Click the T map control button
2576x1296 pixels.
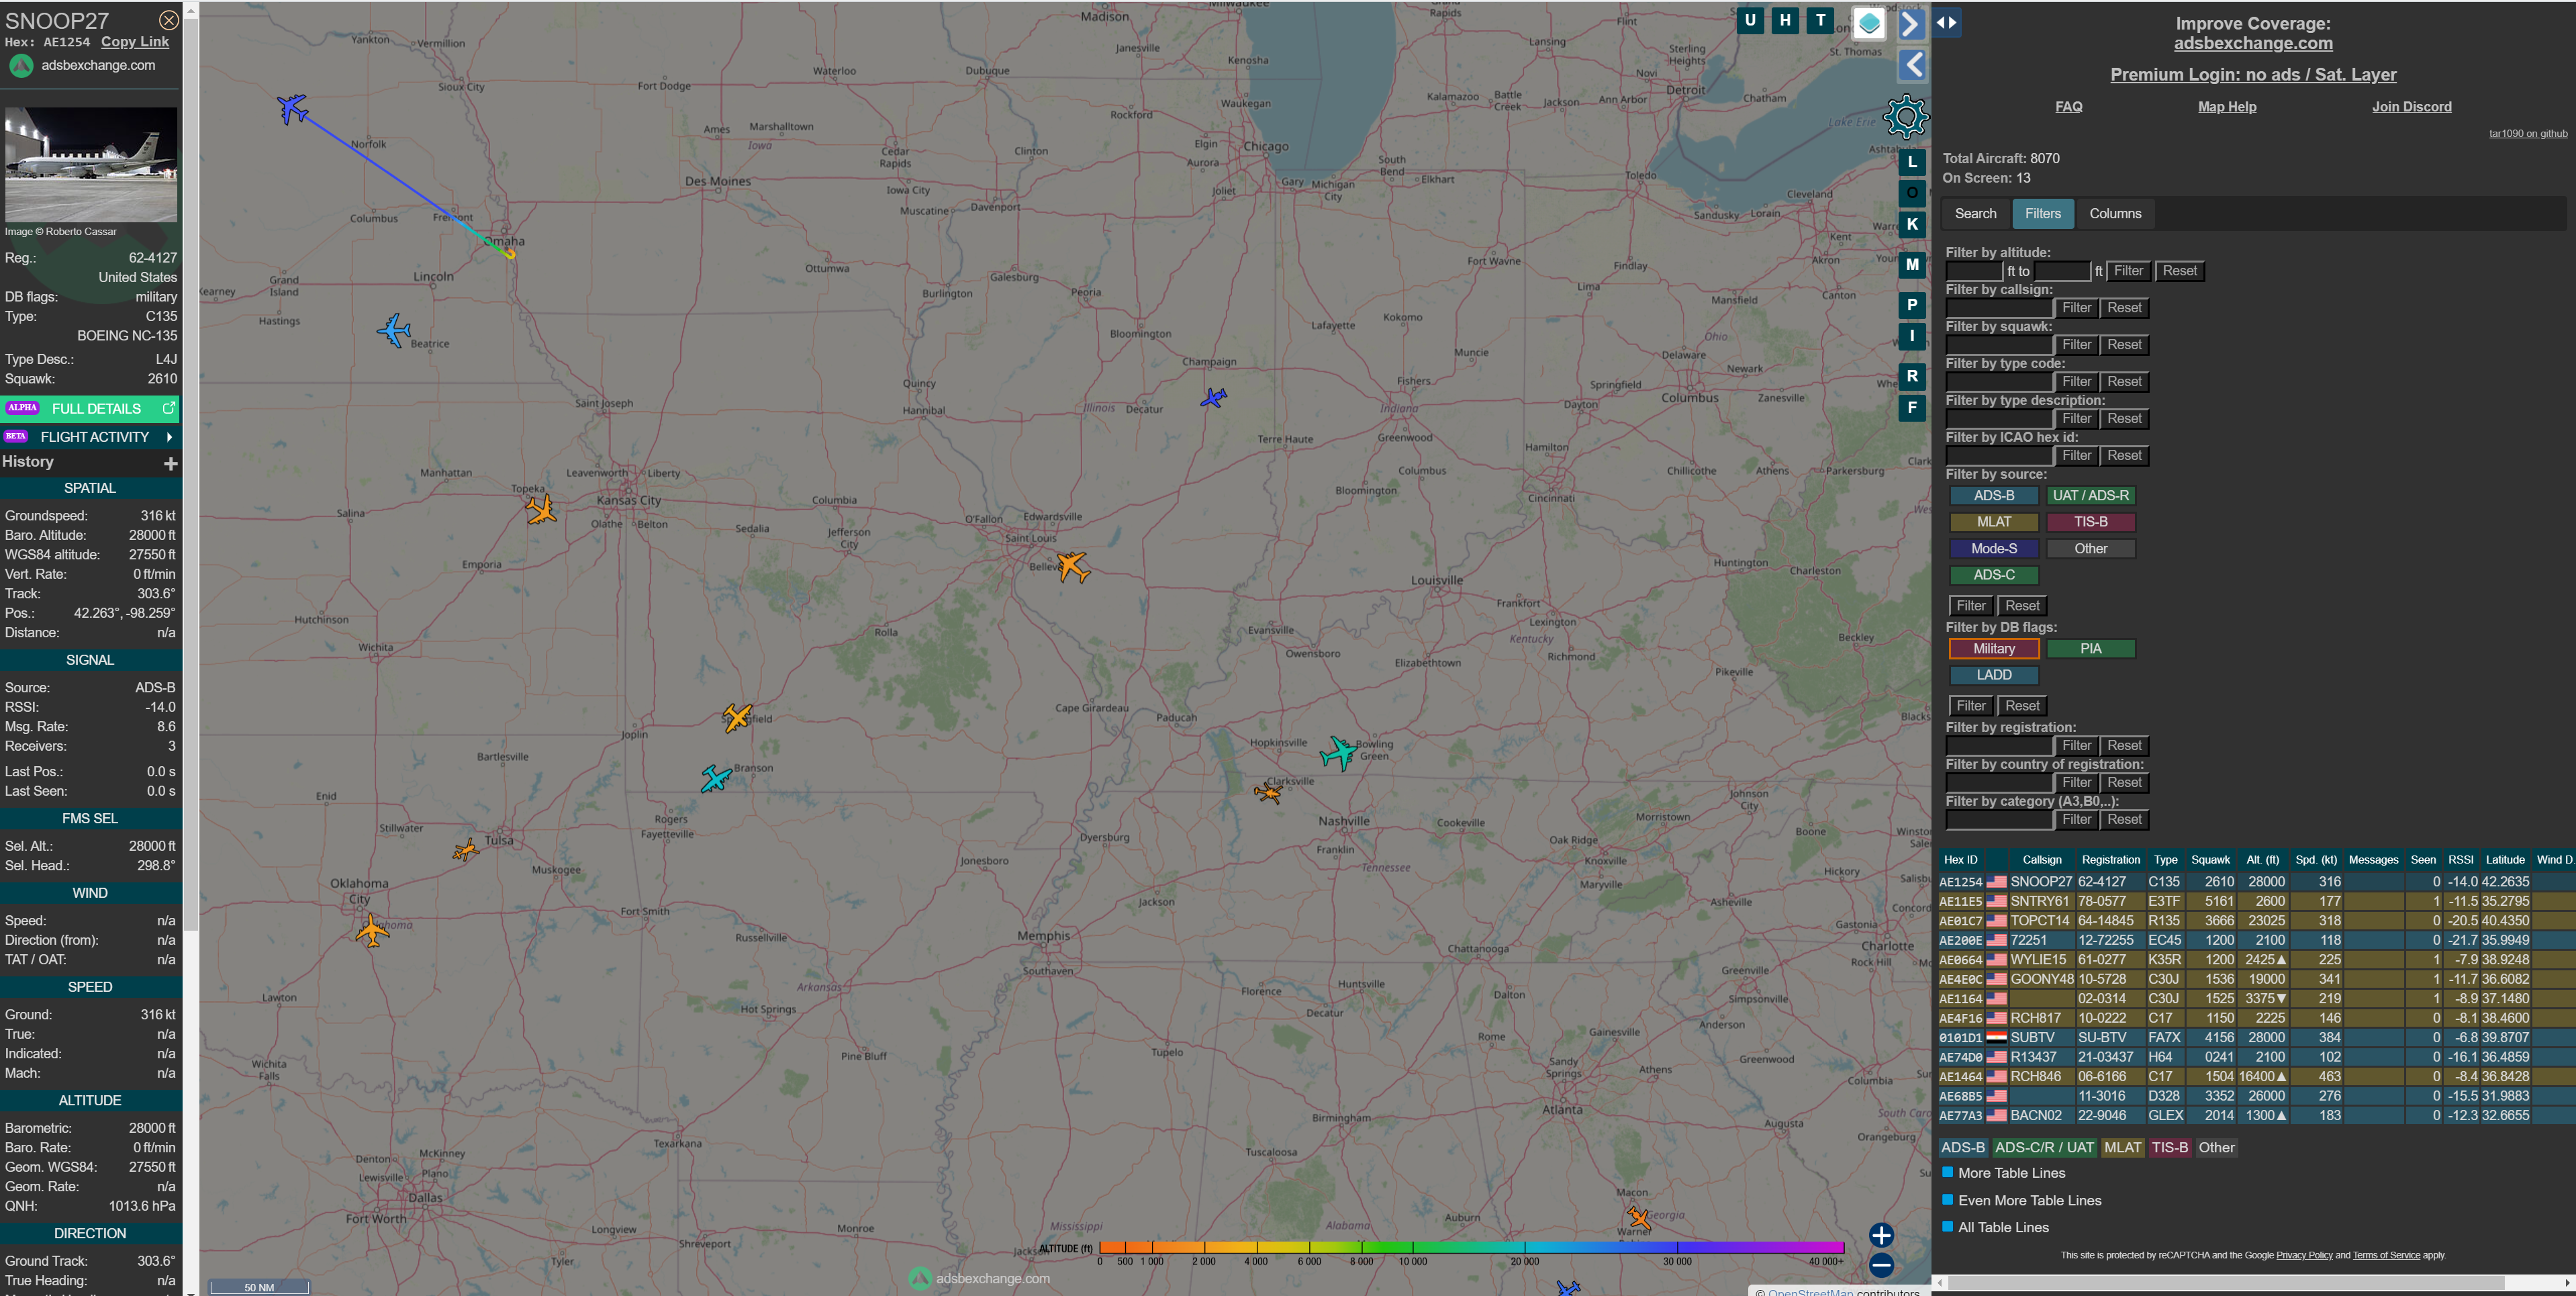(x=1820, y=20)
